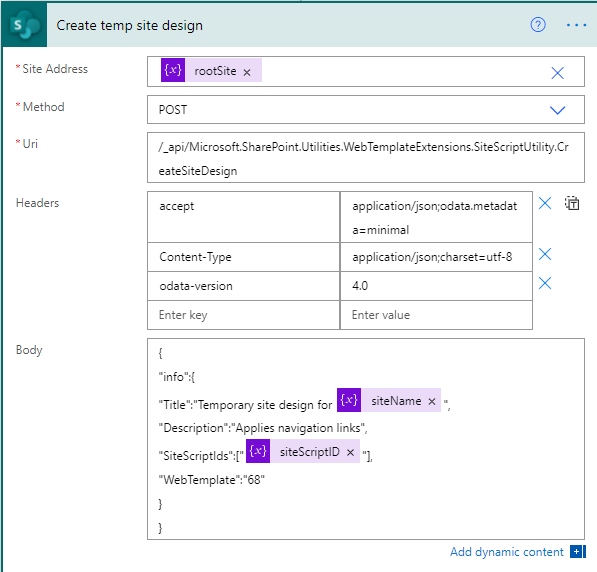Delete the accept header row
The image size is (597, 572).
545,203
